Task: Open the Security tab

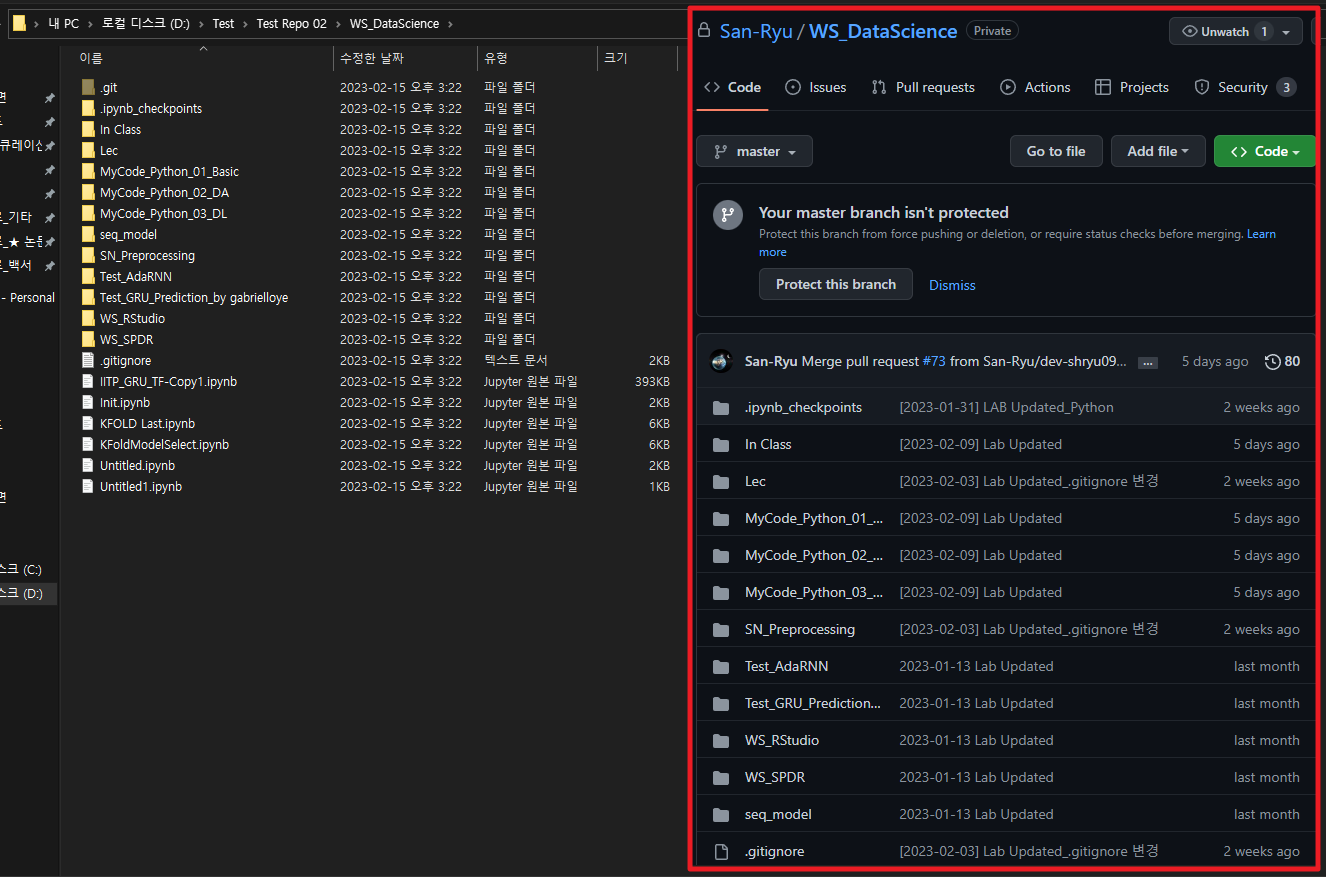Action: click(1244, 87)
